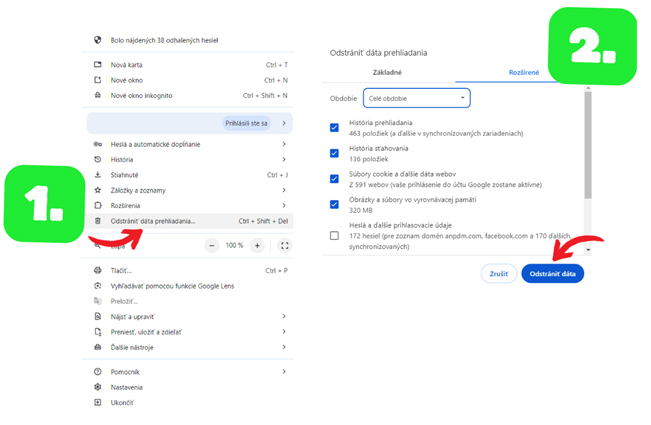Click the dialog vertical scrollbar
651x425 pixels.
pos(588,150)
